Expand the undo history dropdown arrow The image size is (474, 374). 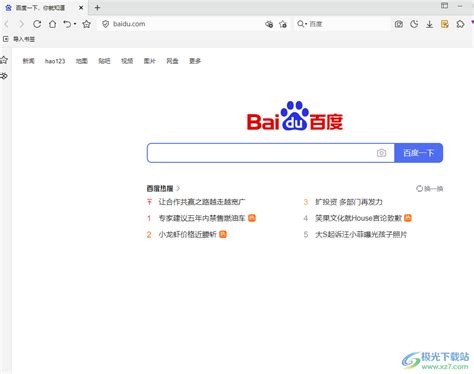75,24
